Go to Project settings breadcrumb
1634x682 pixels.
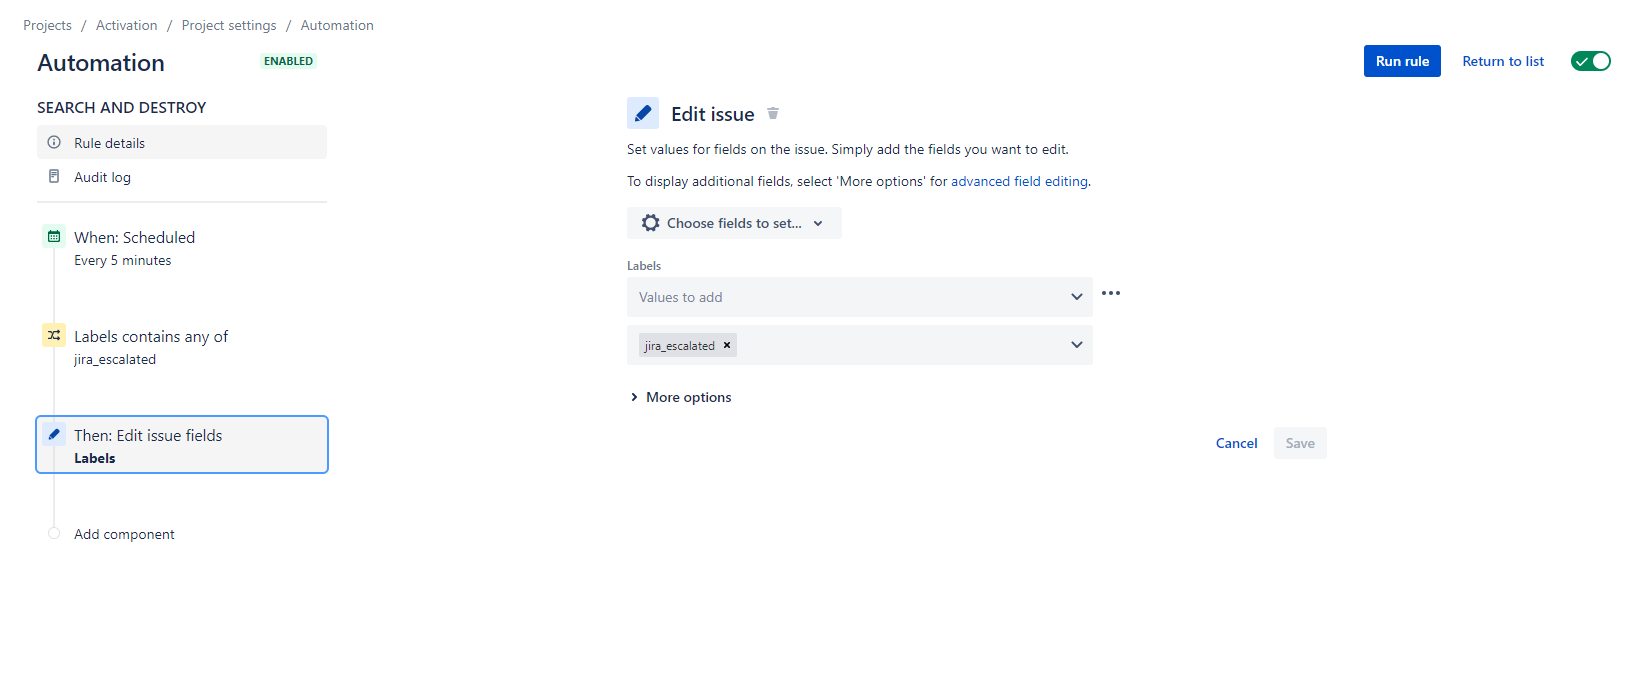[x=229, y=25]
